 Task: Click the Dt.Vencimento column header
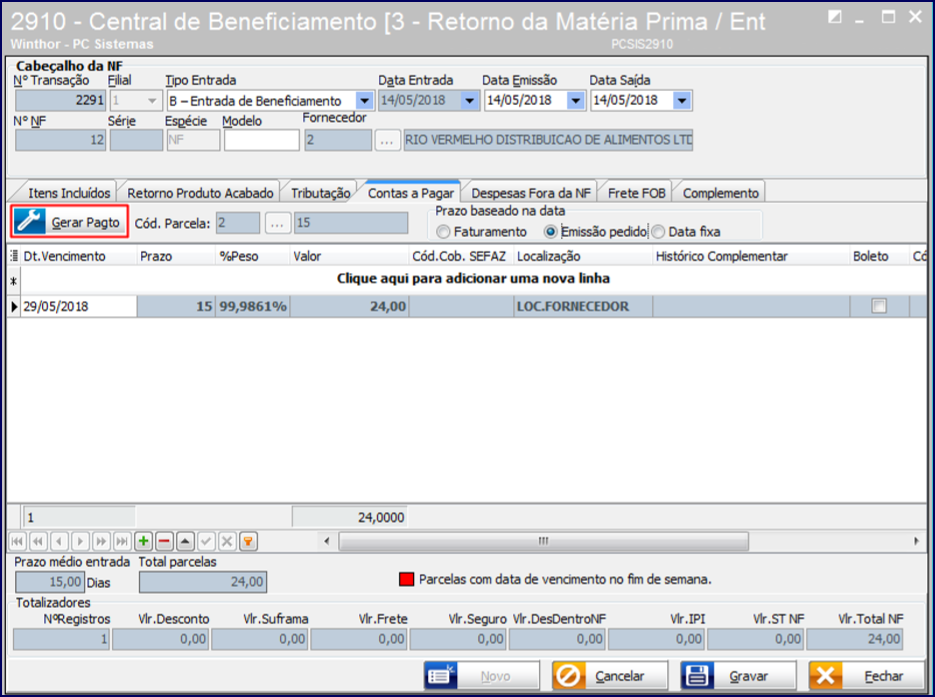(x=79, y=256)
